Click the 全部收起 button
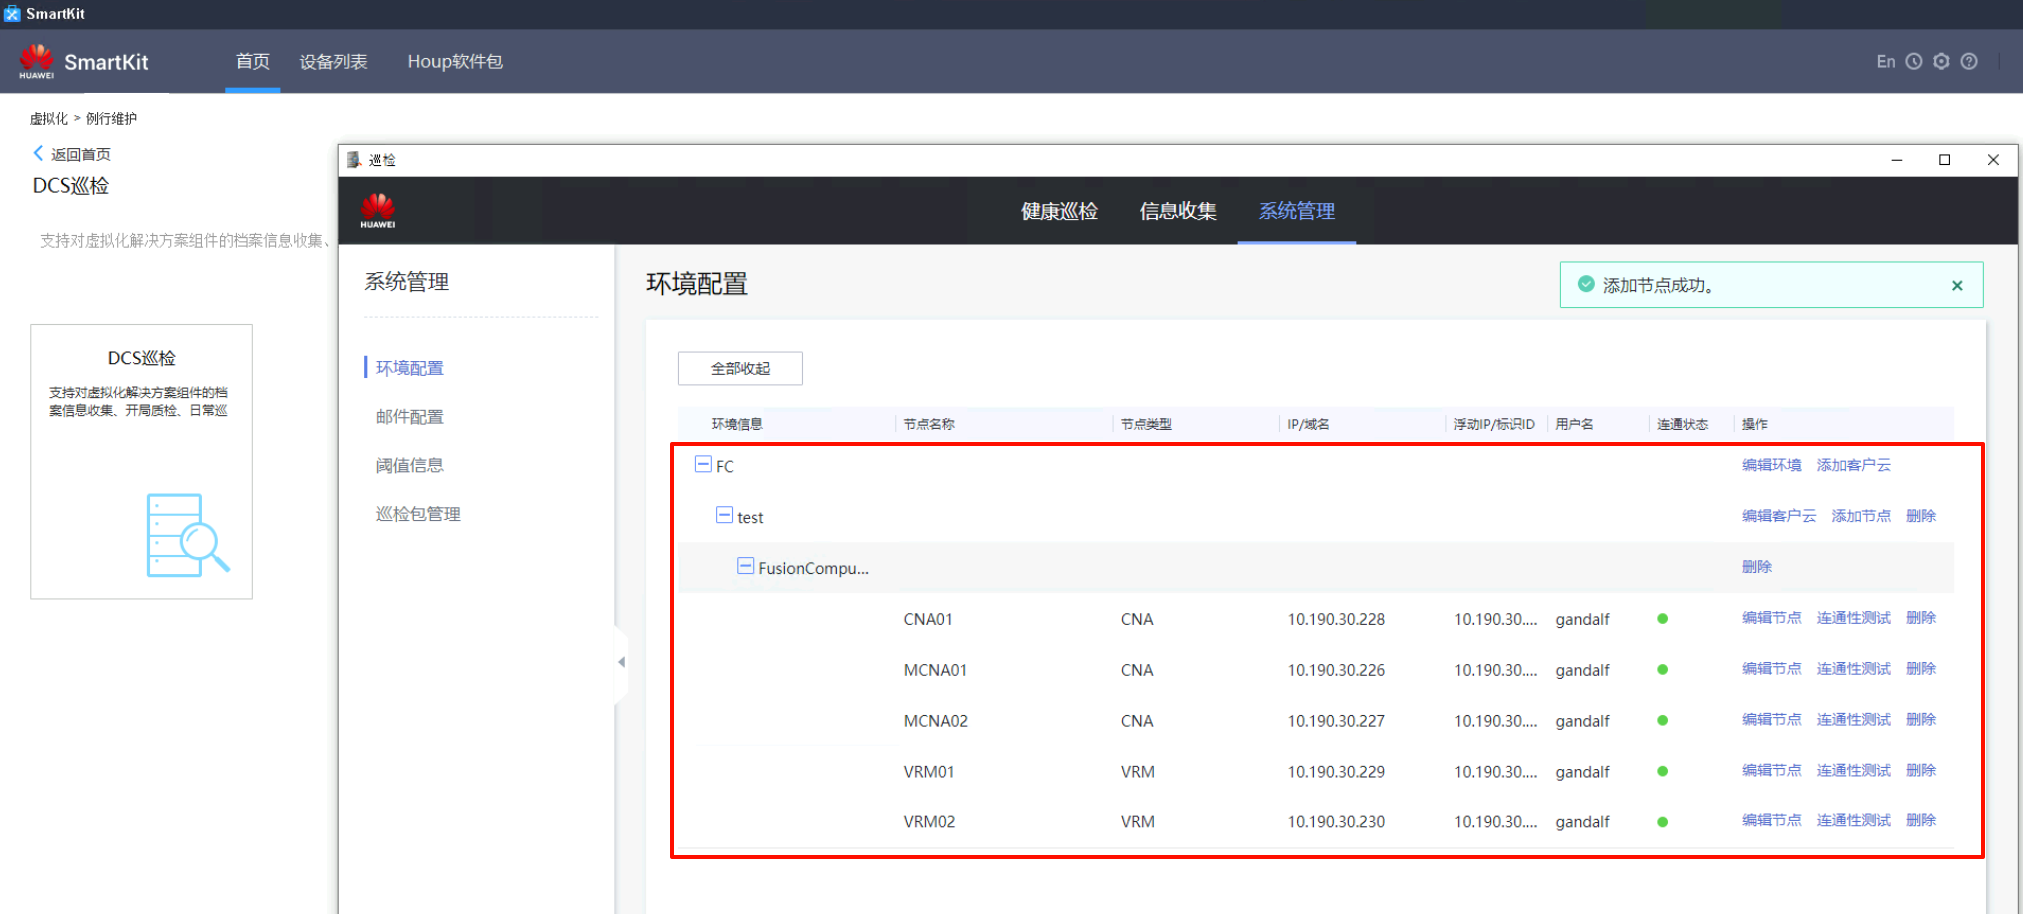This screenshot has height=914, width=2023. (x=740, y=368)
